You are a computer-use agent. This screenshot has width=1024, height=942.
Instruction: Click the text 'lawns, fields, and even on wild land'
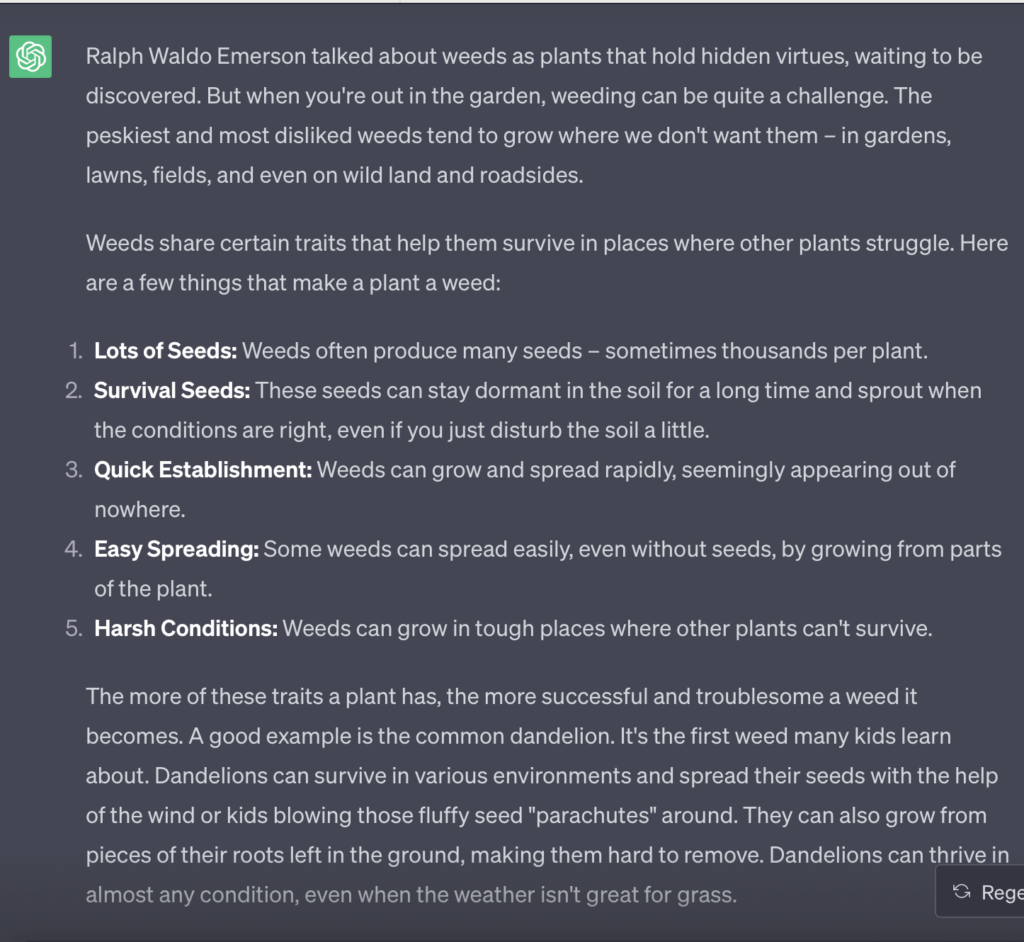click(259, 175)
